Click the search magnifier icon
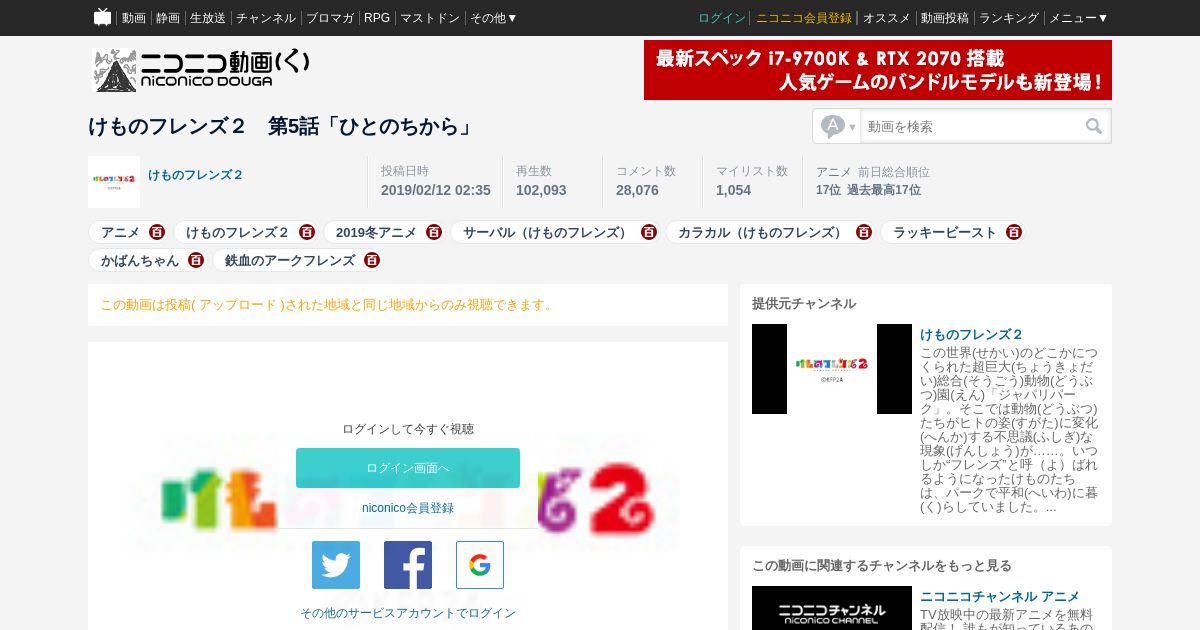This screenshot has height=630, width=1200. (x=1094, y=126)
